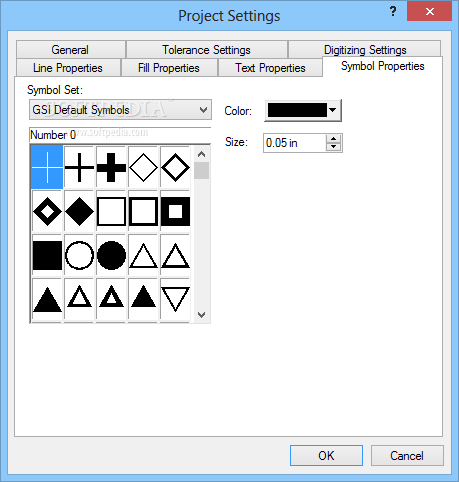
Task: Select the solid filled circle symbol
Action: tap(111, 255)
